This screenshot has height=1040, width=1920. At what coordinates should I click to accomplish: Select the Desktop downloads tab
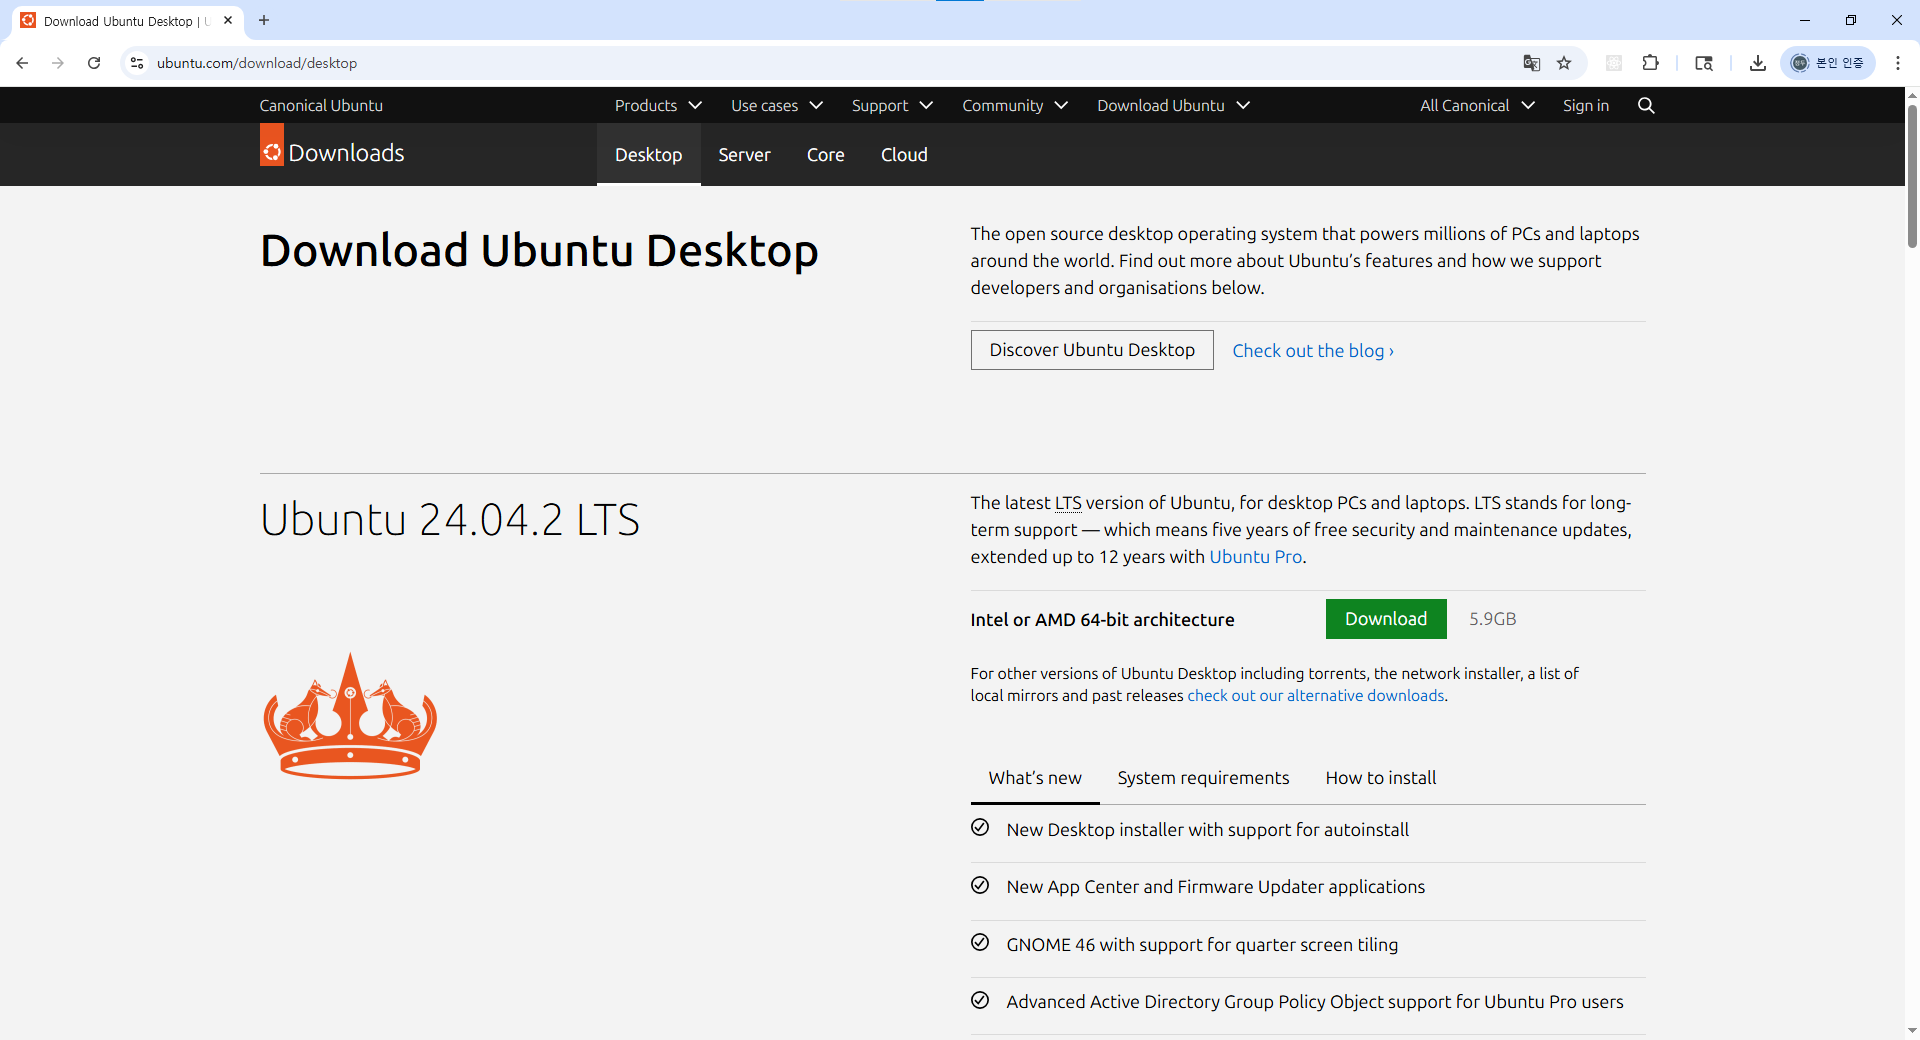tap(649, 155)
